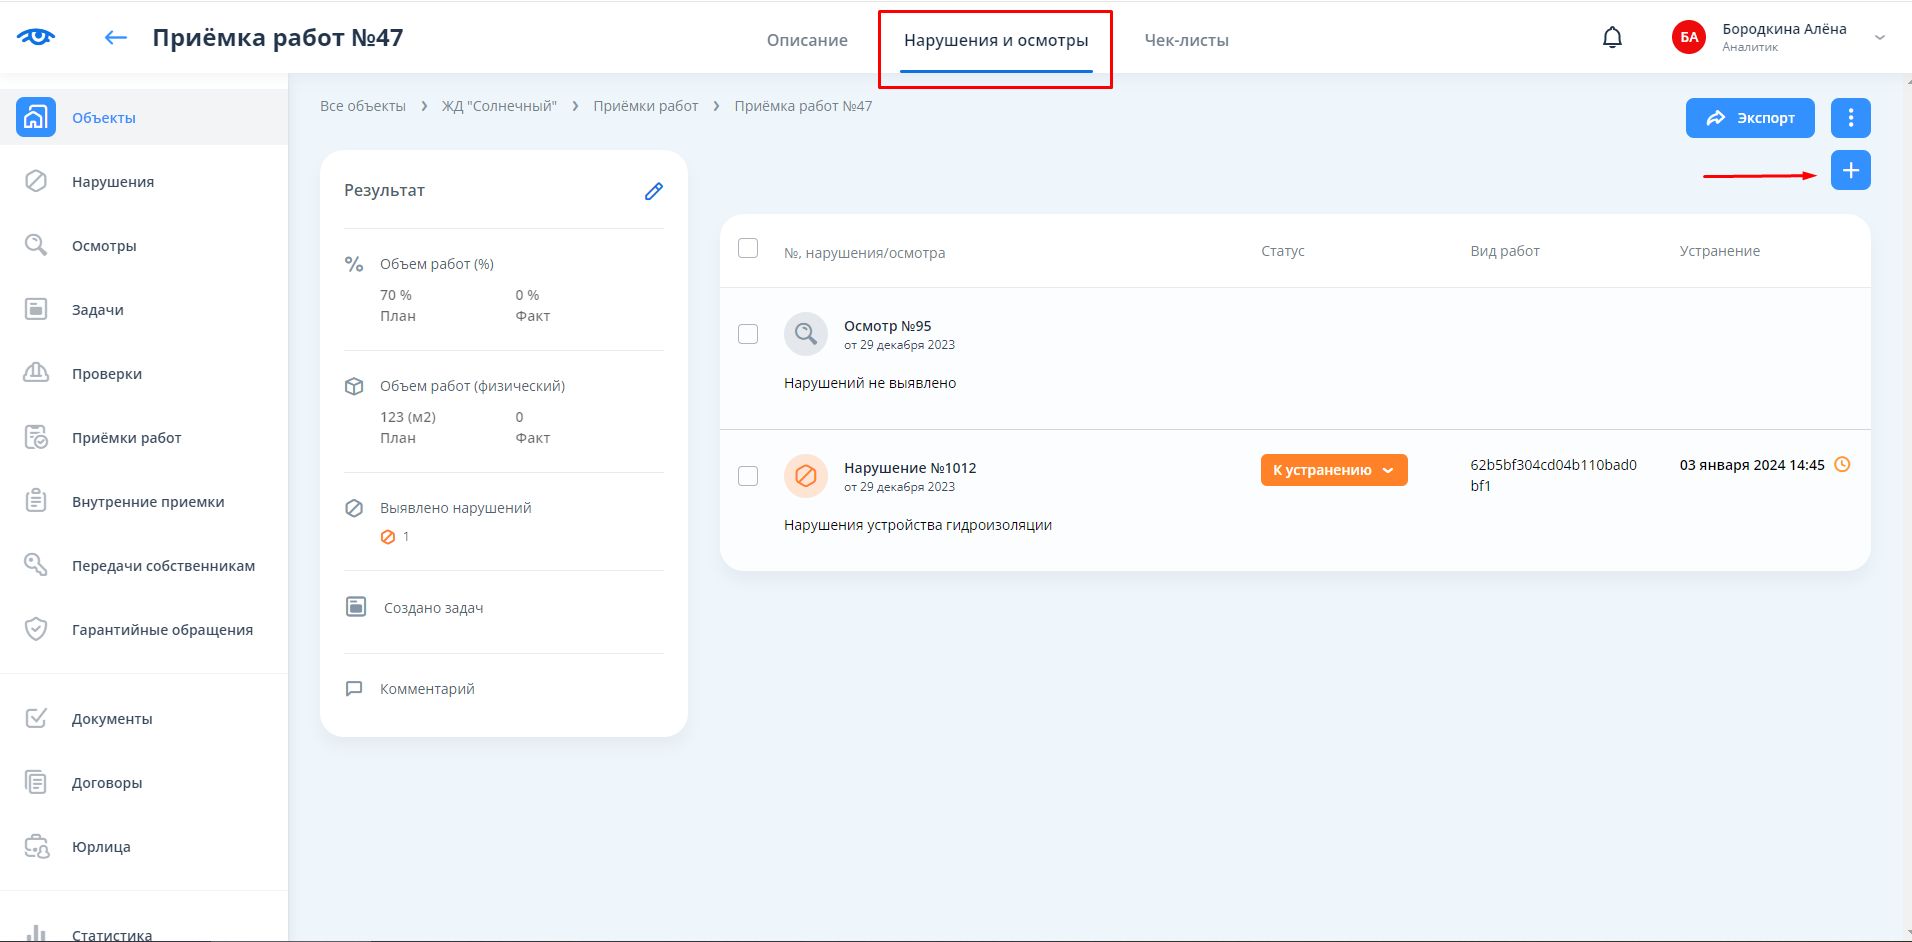Open the user profile dropdown chevron
This screenshot has height=942, width=1912.
(1879, 38)
